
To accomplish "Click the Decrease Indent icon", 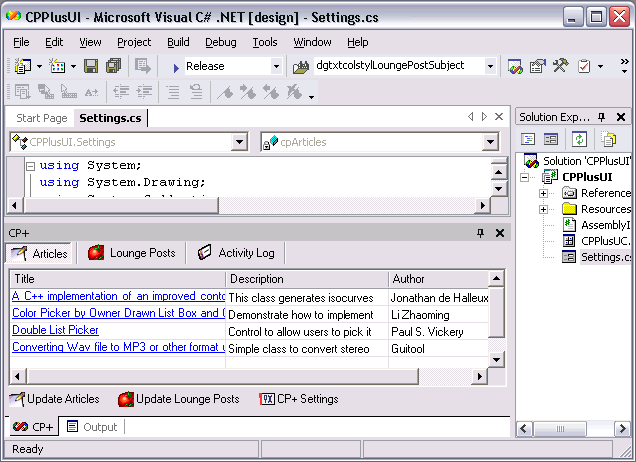I will (x=121, y=92).
